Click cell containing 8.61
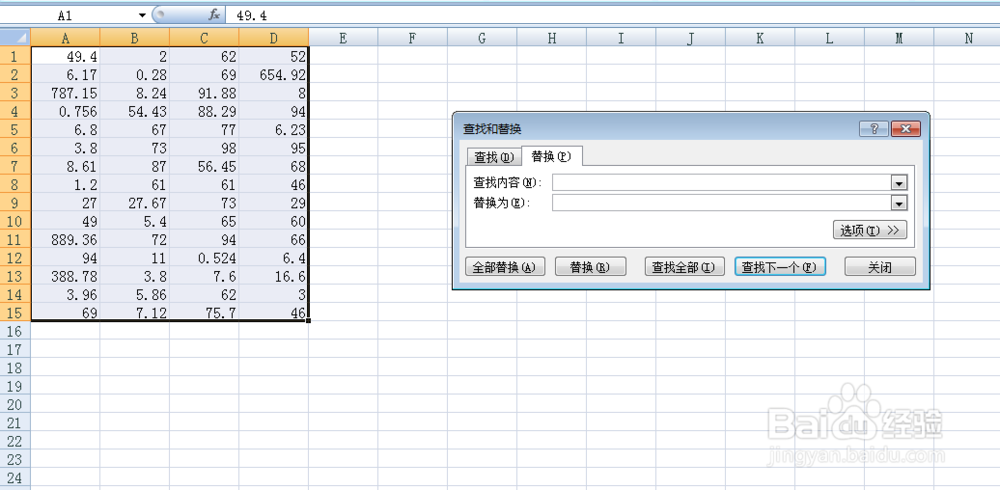Image resolution: width=1000 pixels, height=490 pixels. click(x=66, y=167)
